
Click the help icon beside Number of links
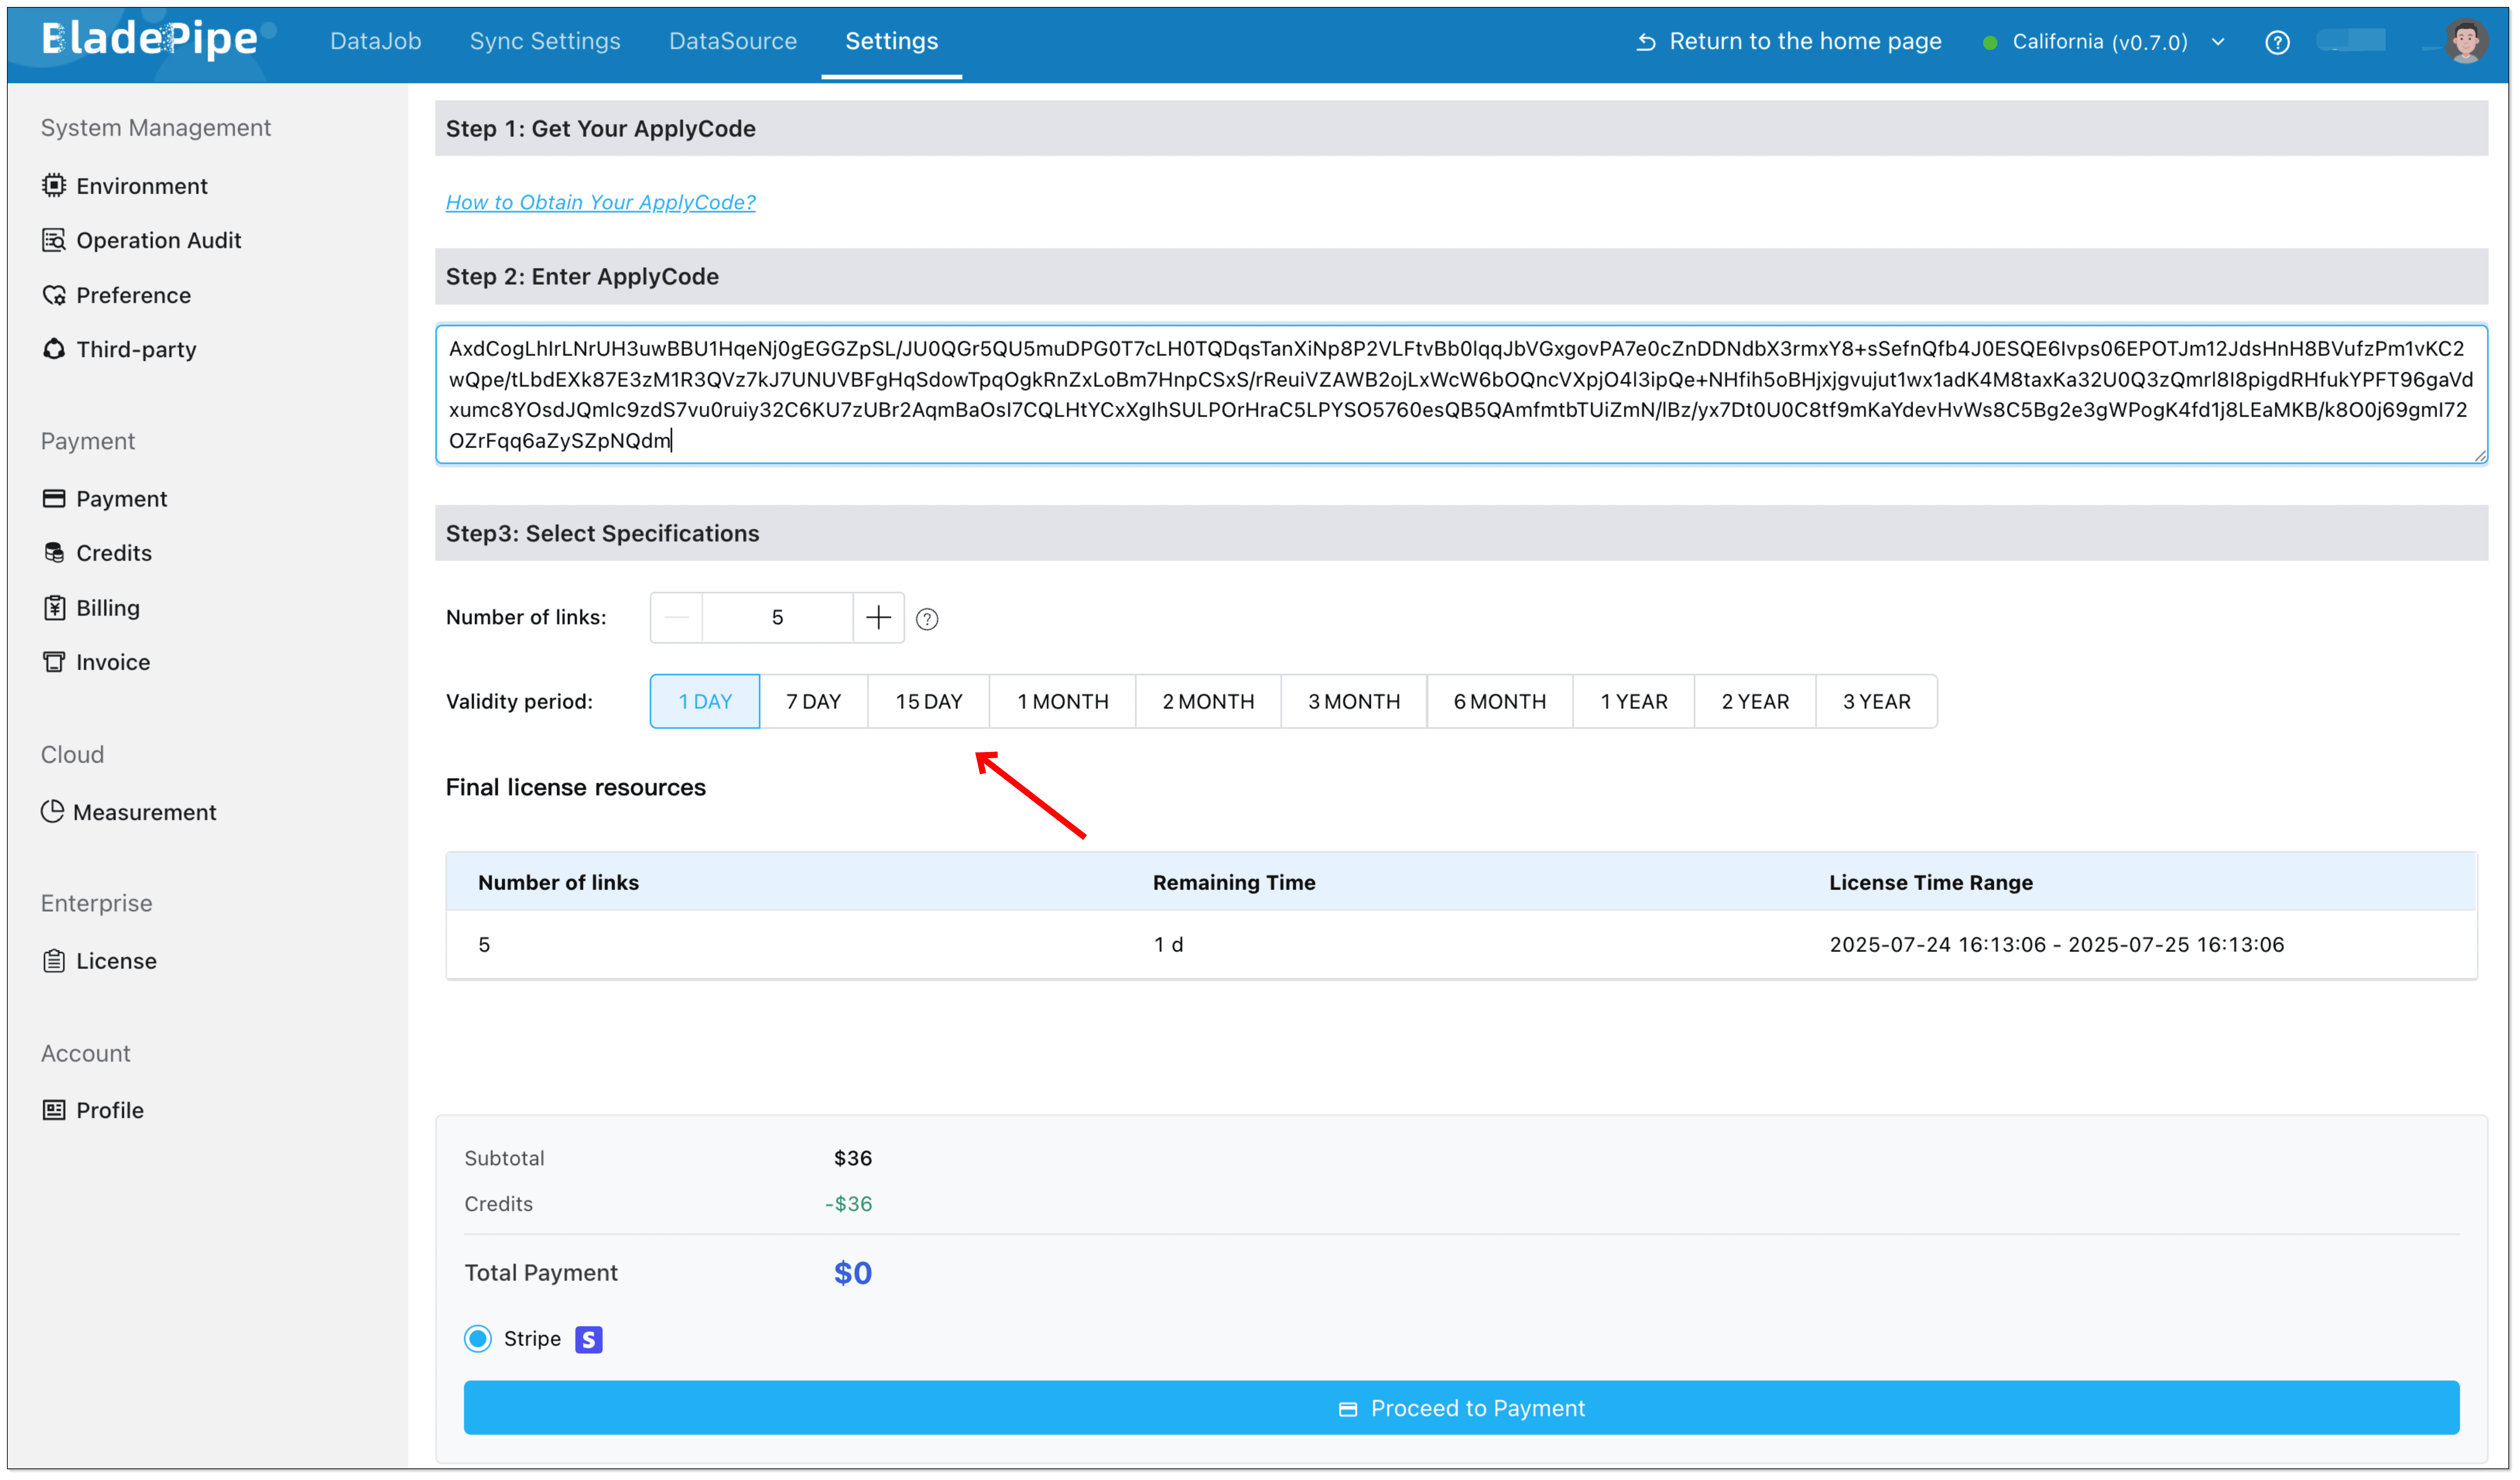927,619
